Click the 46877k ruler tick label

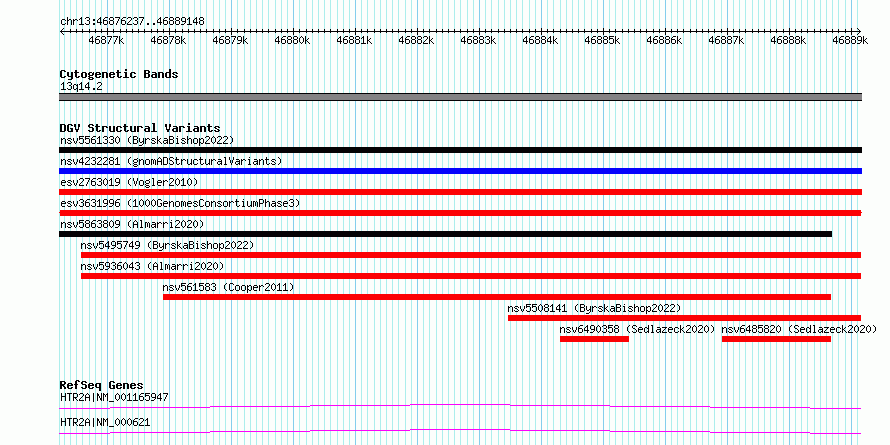107,40
